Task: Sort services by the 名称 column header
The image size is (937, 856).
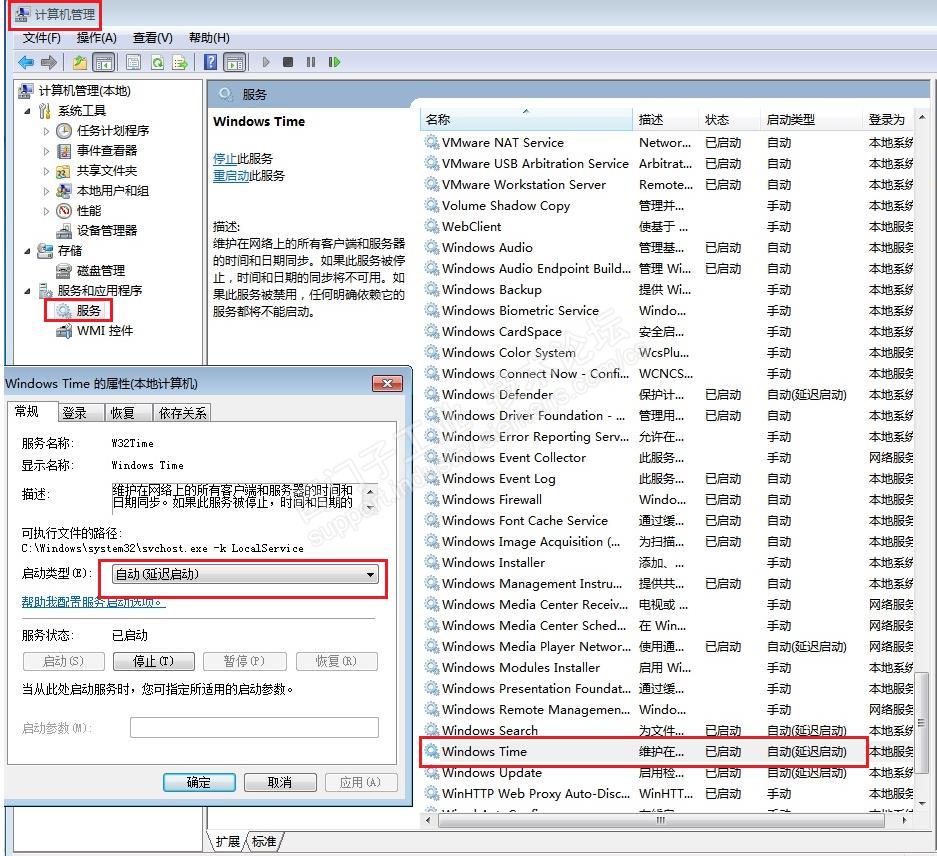Action: coord(526,120)
